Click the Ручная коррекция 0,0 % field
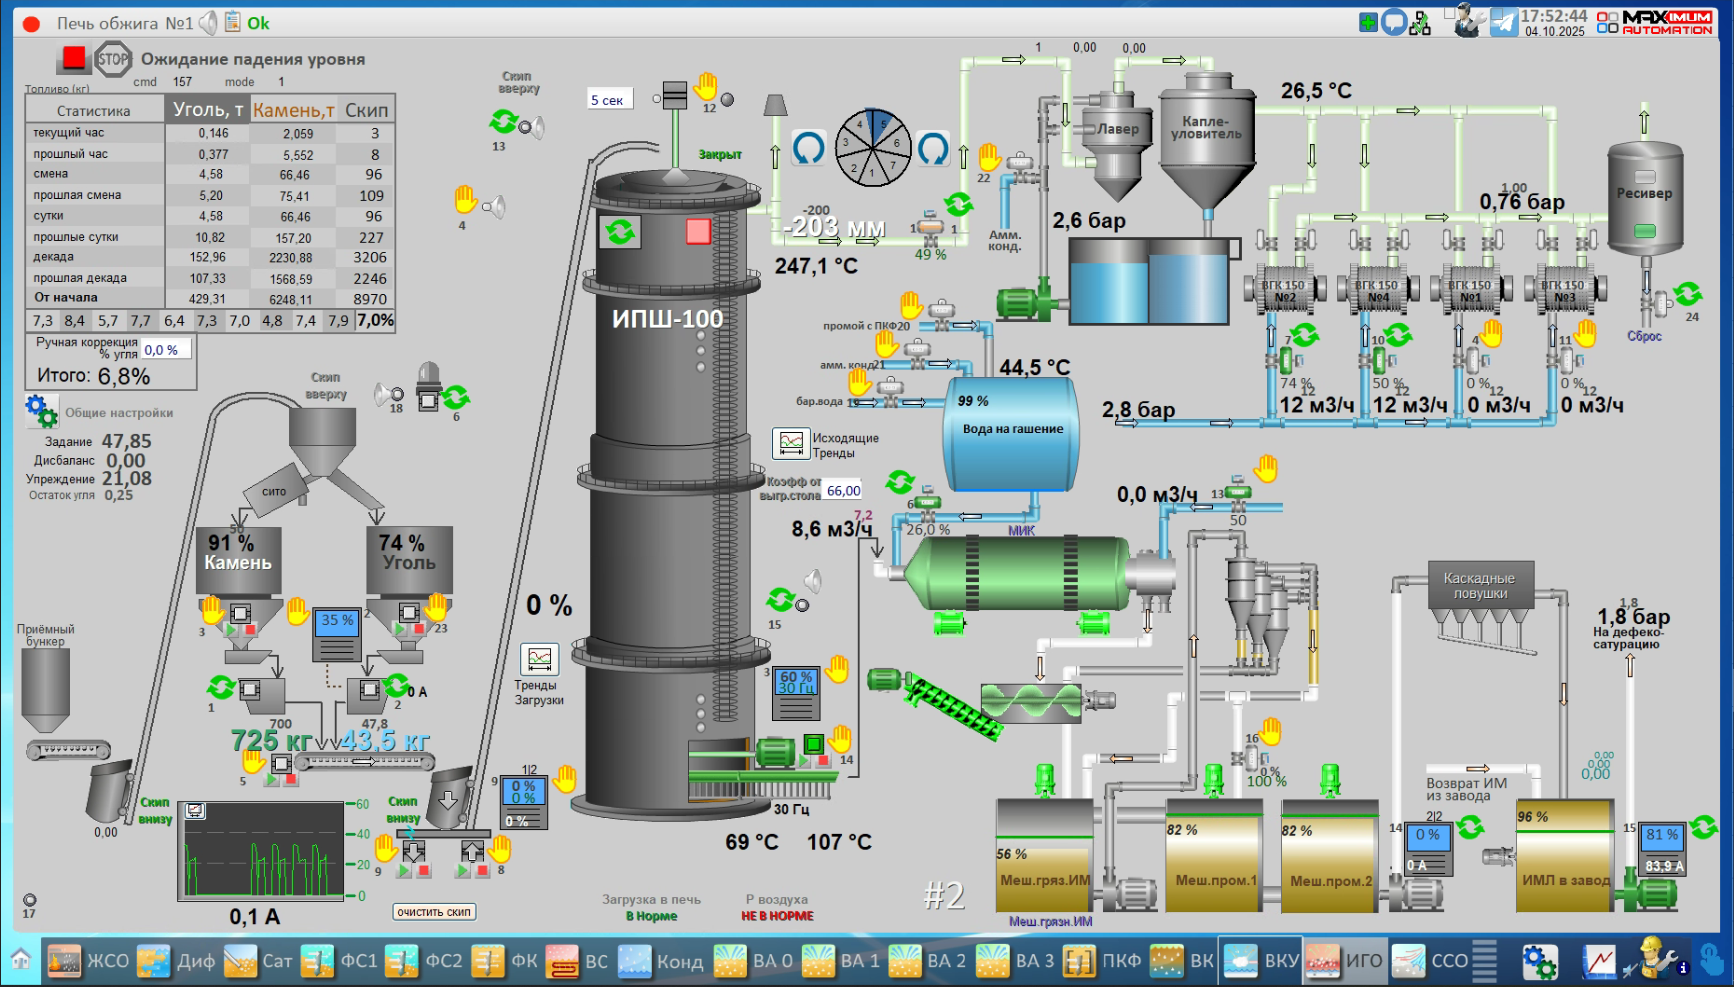Screen dimensions: 1734x987 165,350
